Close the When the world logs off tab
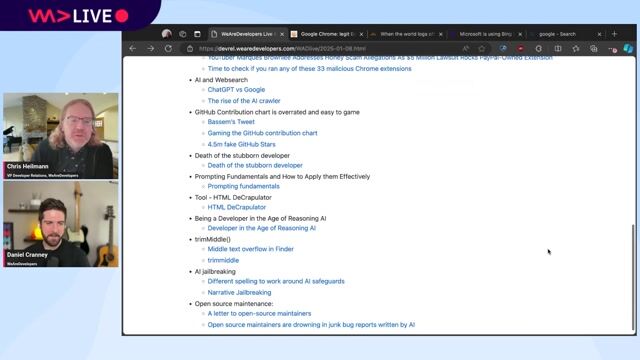This screenshot has height=360, width=640. point(441,34)
